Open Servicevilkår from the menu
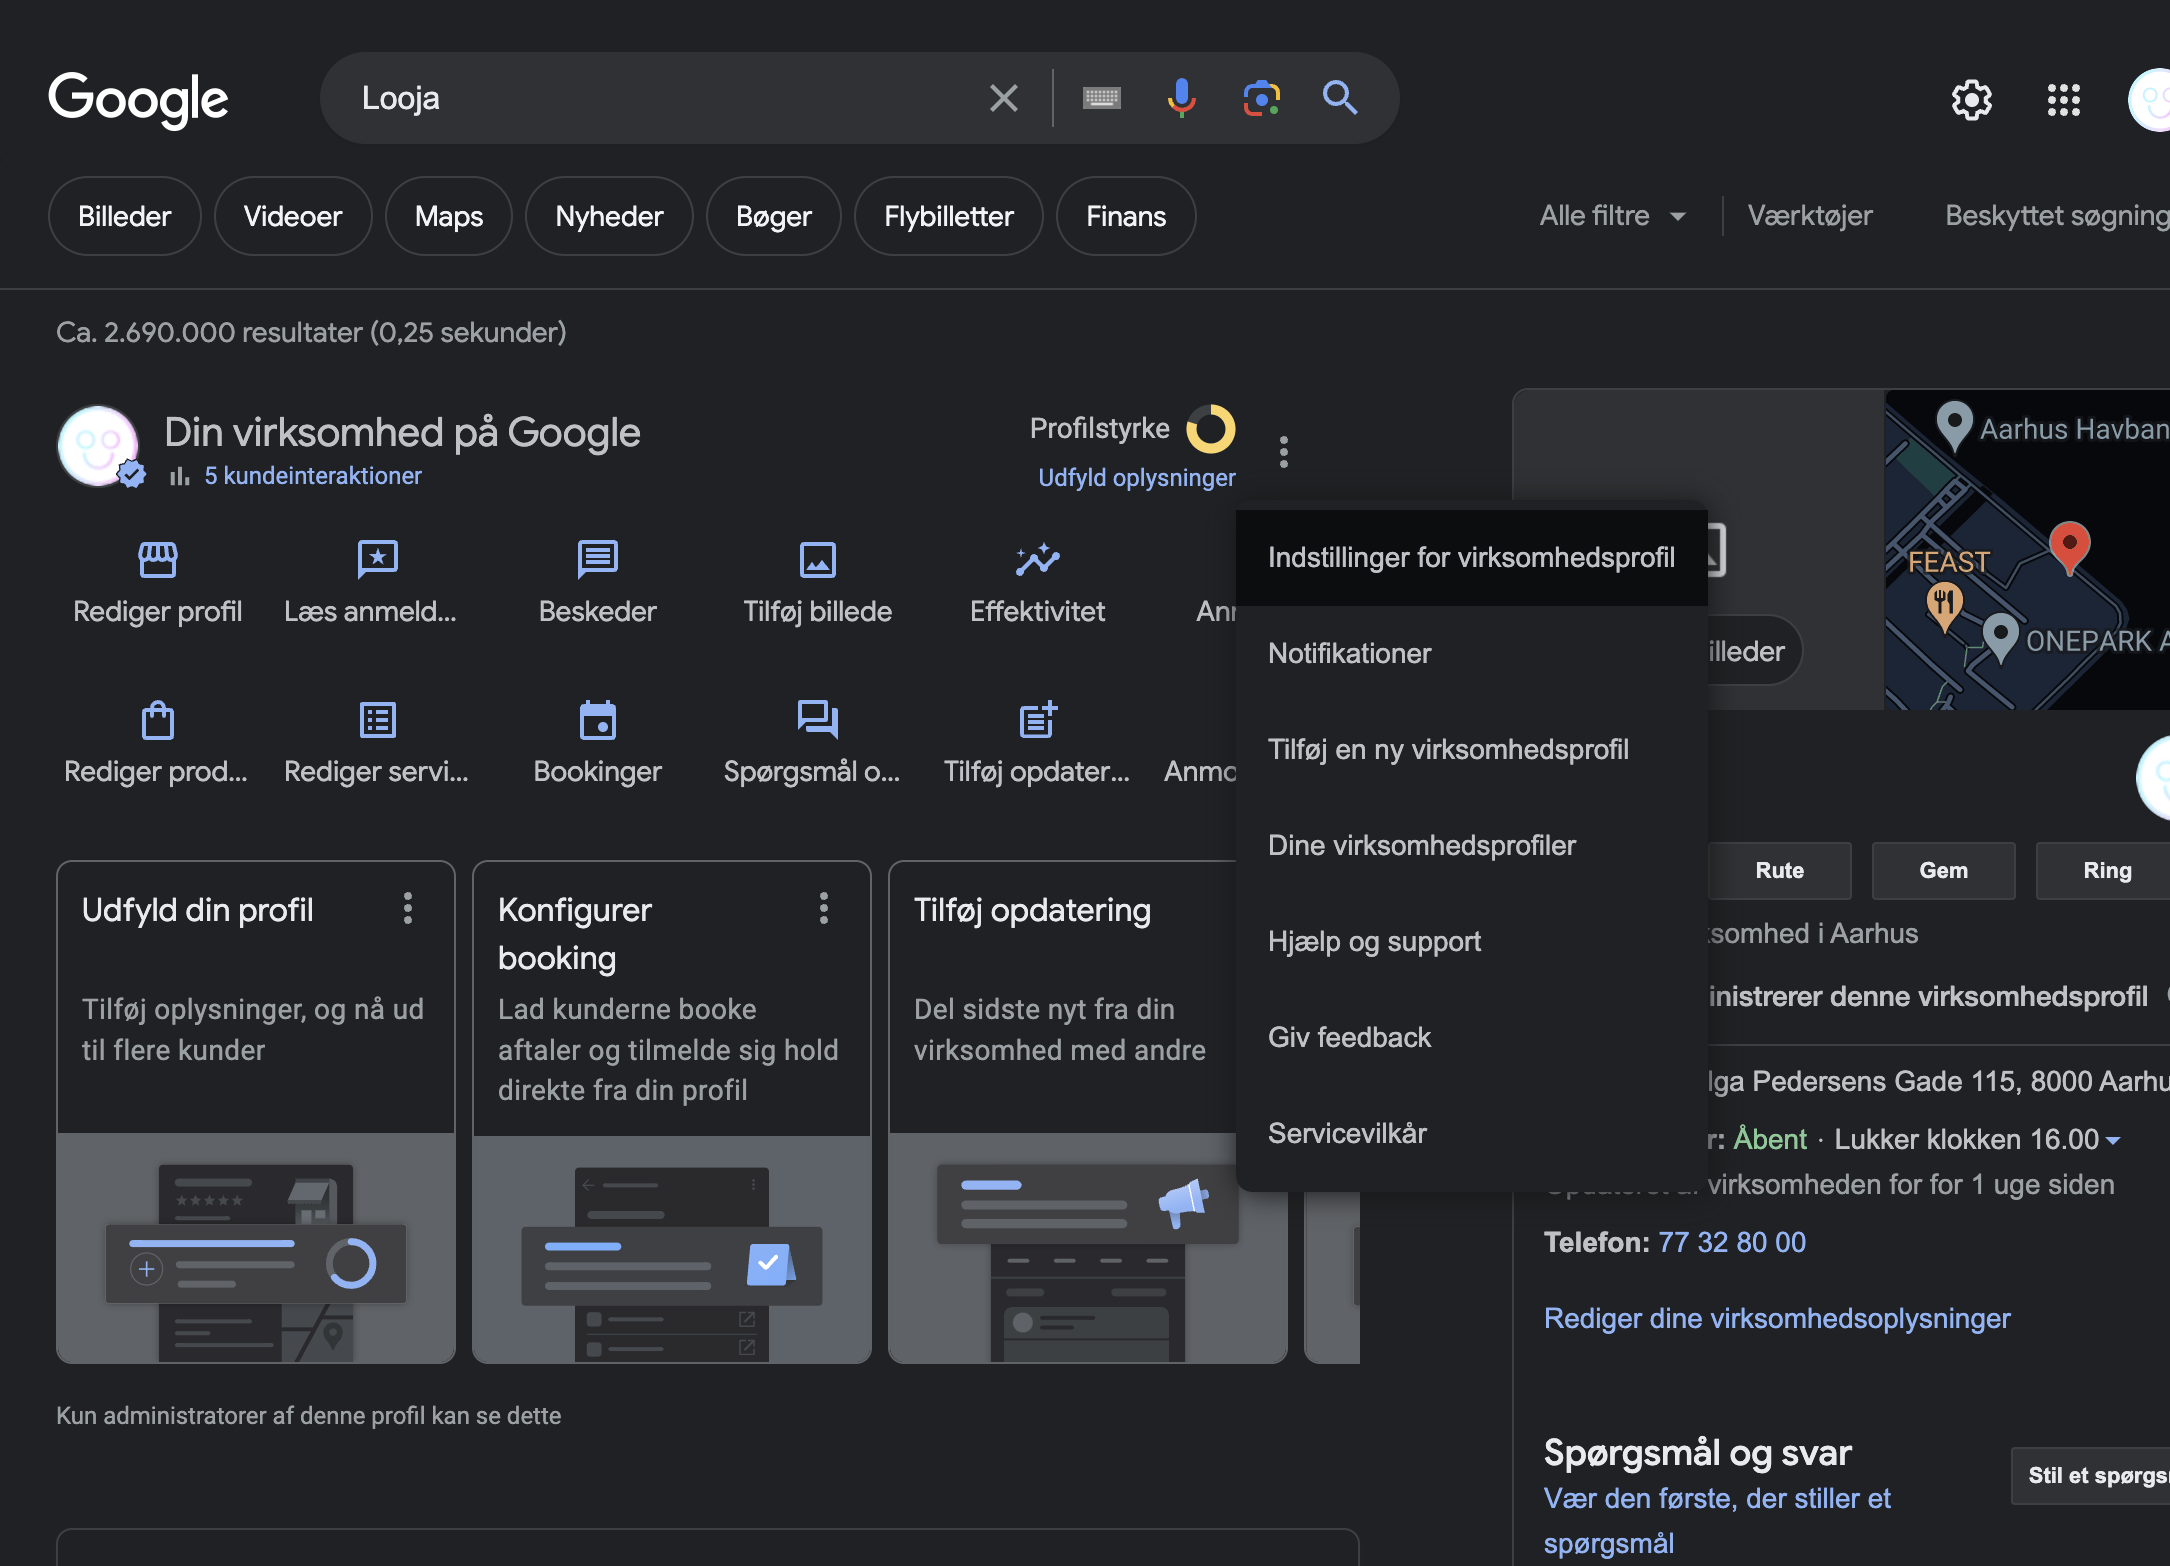The height and width of the screenshot is (1566, 2170). click(x=1471, y=1133)
